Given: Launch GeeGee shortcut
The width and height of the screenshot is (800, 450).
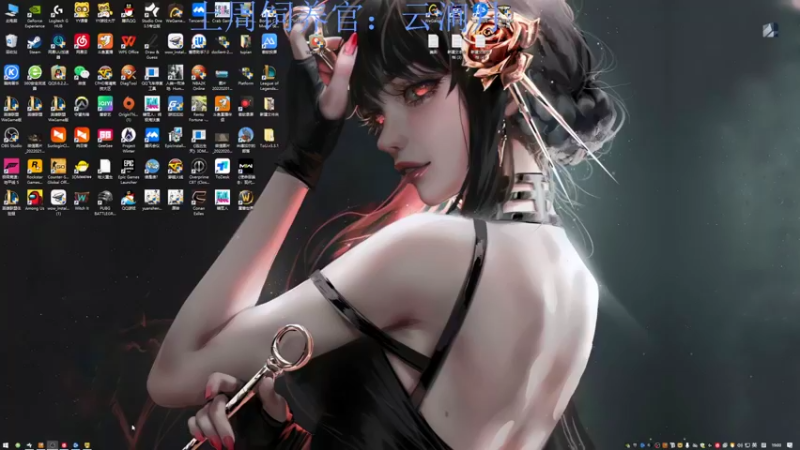Looking at the screenshot, I should pyautogui.click(x=105, y=135).
